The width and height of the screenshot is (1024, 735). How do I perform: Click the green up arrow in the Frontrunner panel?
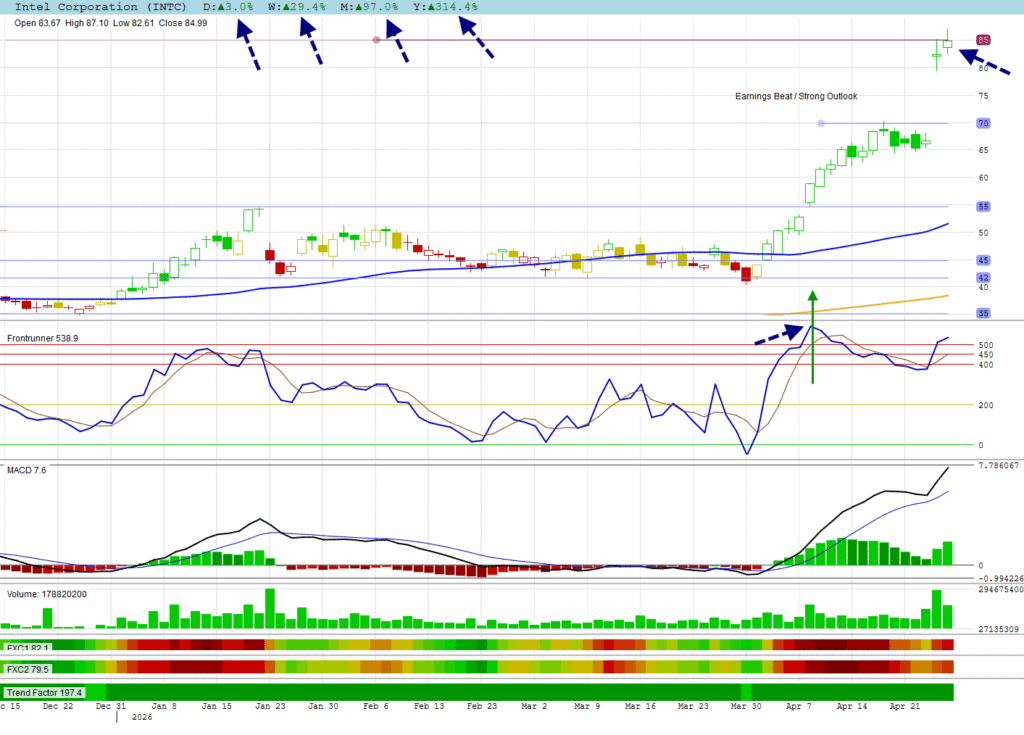pos(812,337)
